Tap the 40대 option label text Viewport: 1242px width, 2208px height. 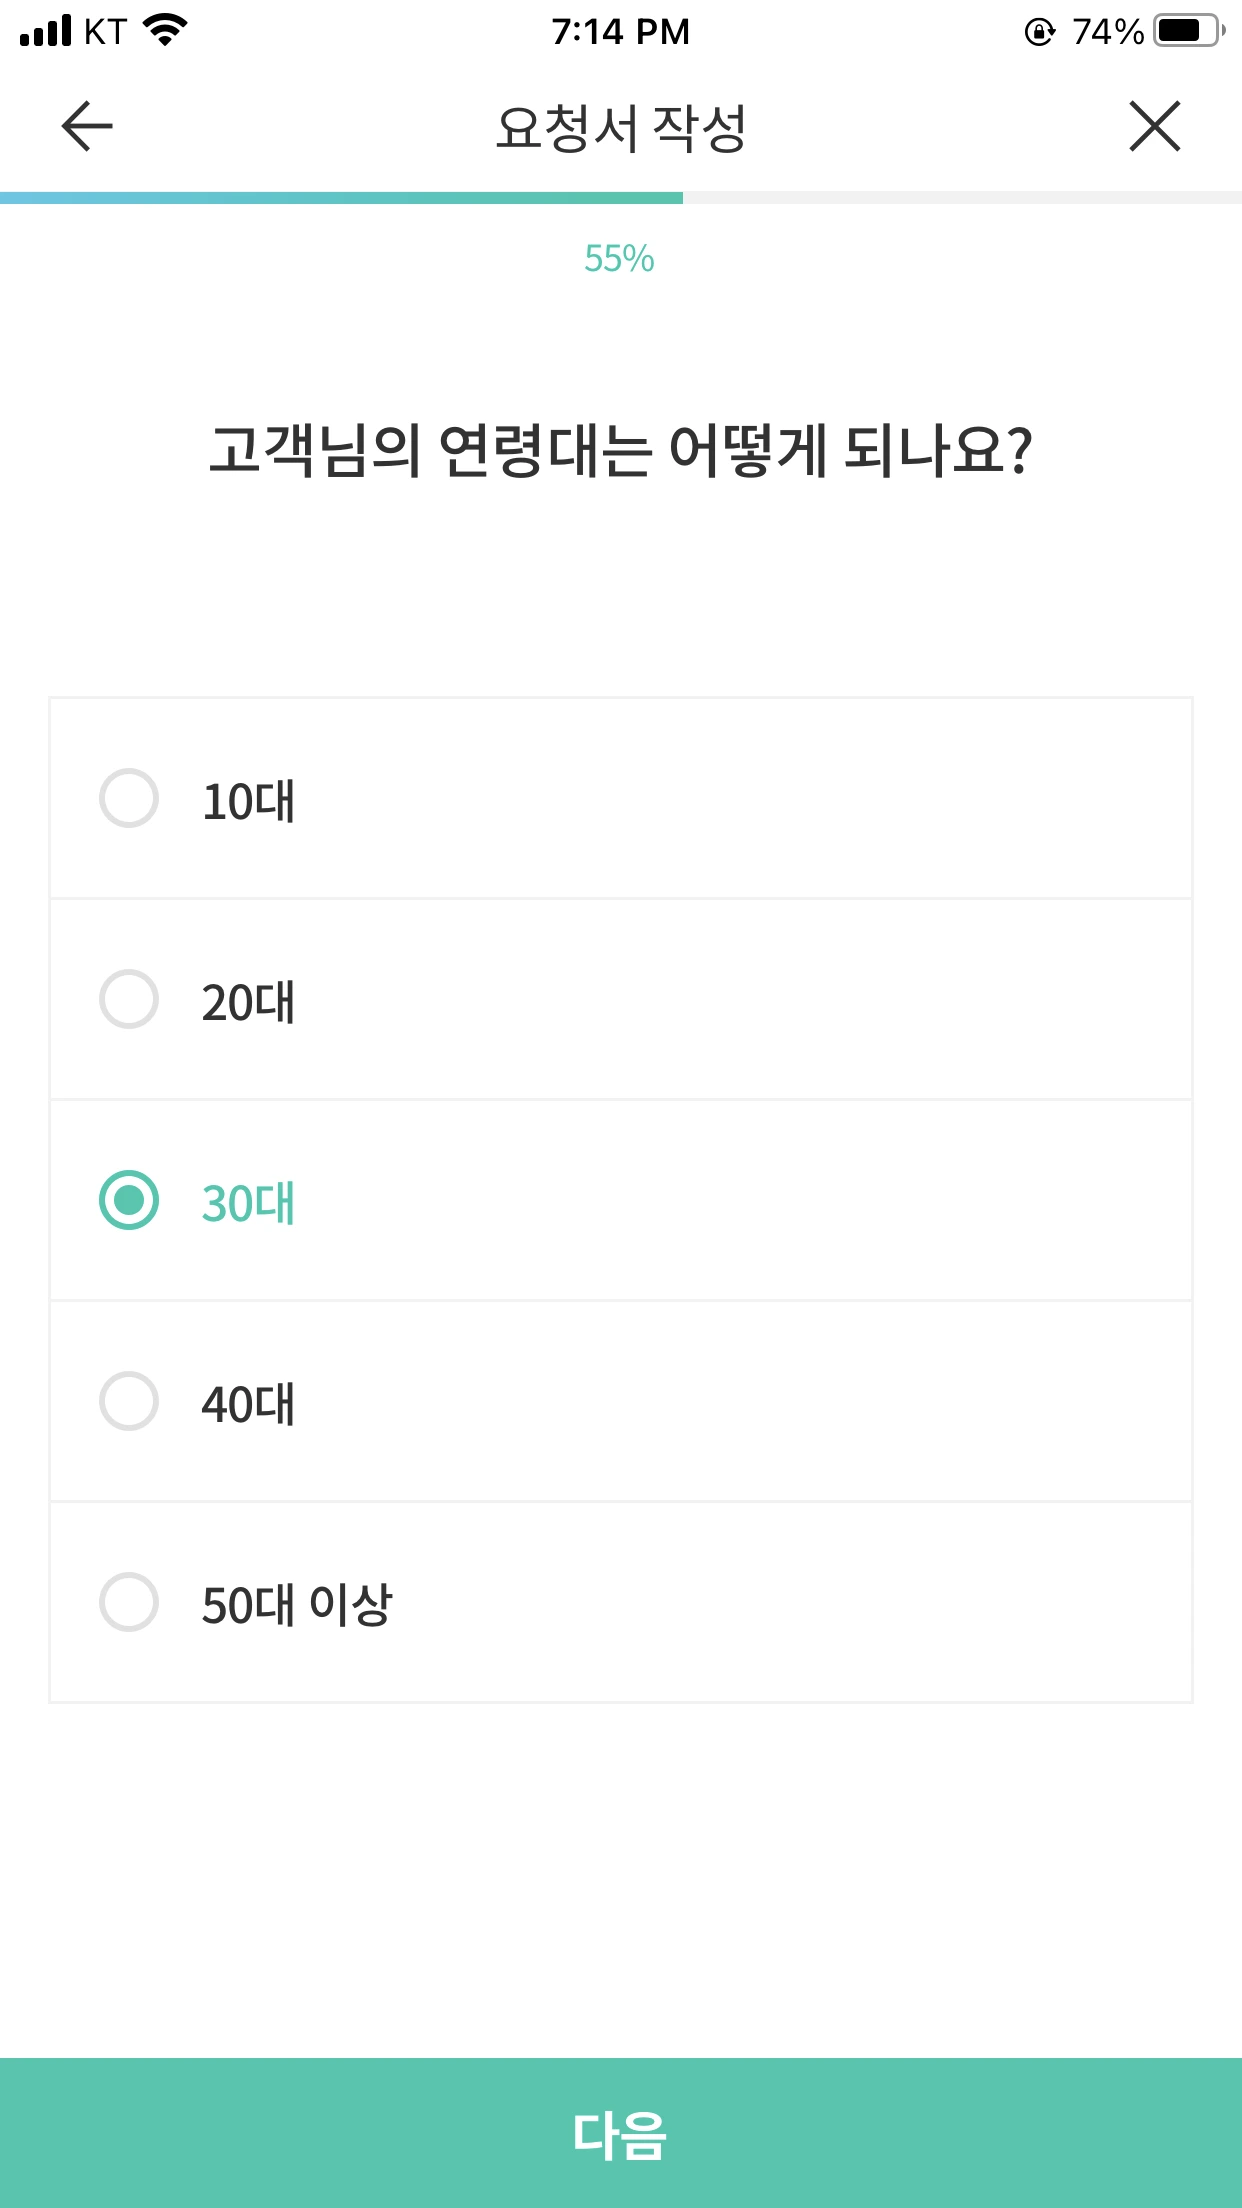click(248, 1404)
